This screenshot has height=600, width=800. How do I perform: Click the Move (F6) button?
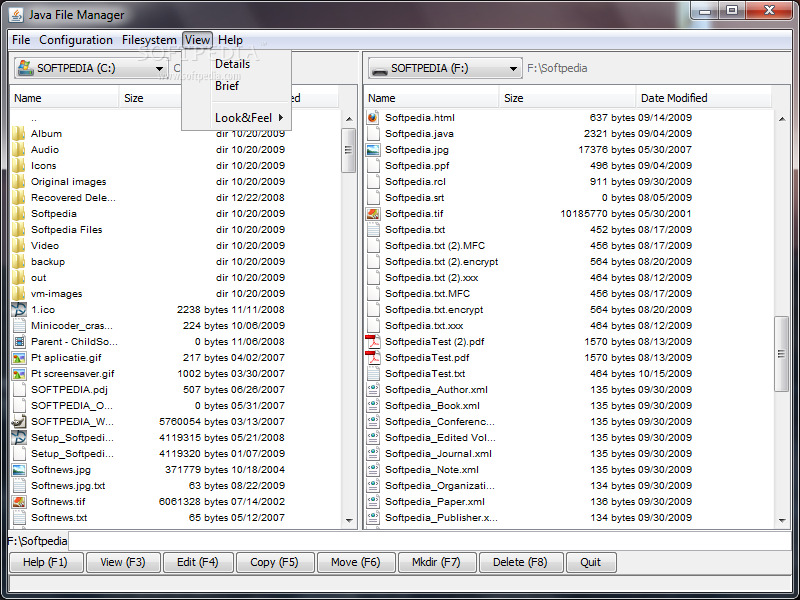tap(356, 562)
